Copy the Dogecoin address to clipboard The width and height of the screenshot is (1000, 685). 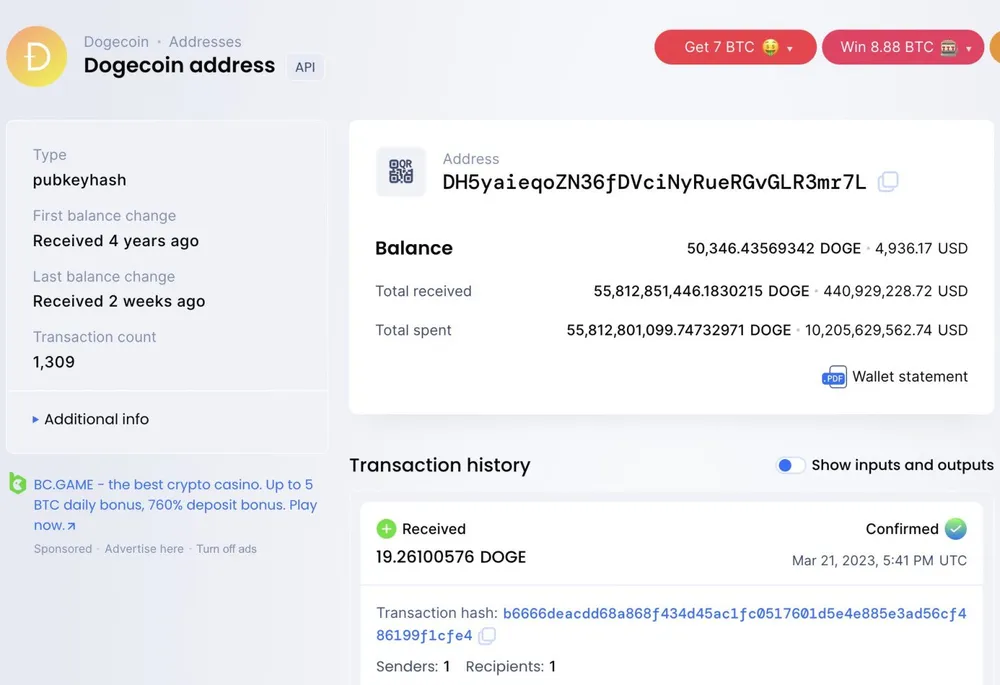[x=887, y=182]
